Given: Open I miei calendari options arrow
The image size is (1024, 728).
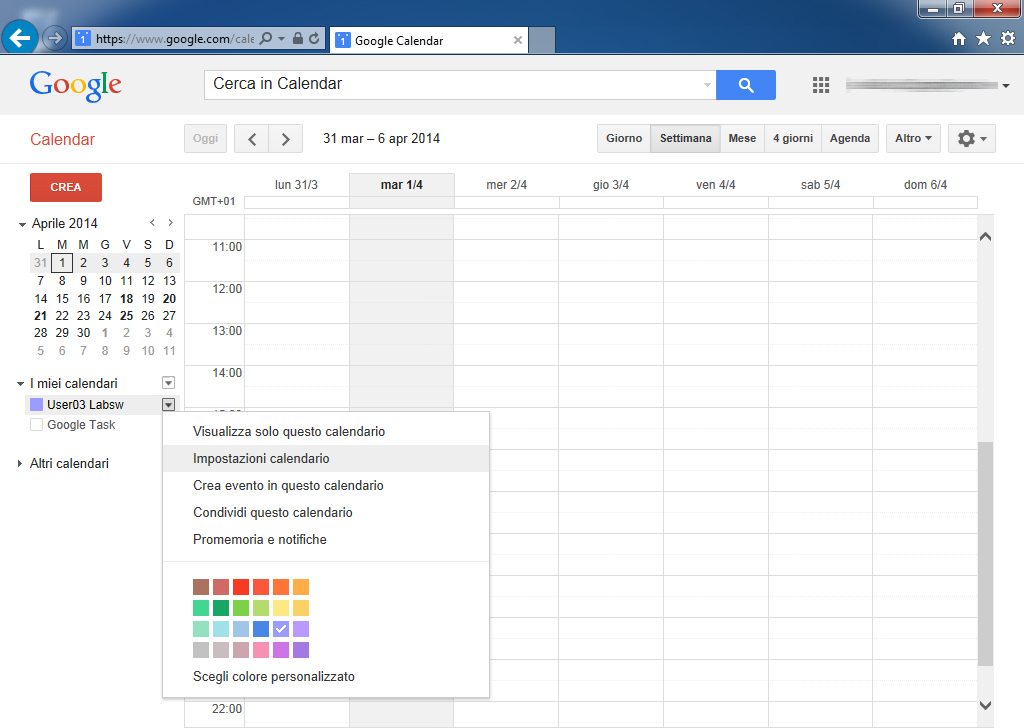Looking at the screenshot, I should coord(168,383).
